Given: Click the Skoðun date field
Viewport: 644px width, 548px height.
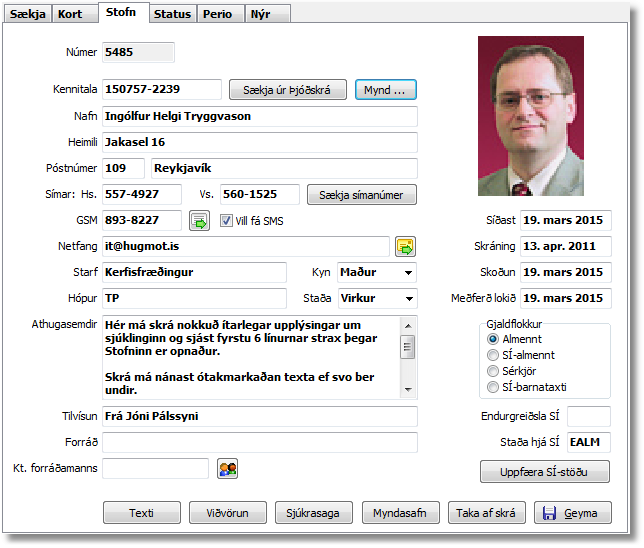Looking at the screenshot, I should (566, 272).
